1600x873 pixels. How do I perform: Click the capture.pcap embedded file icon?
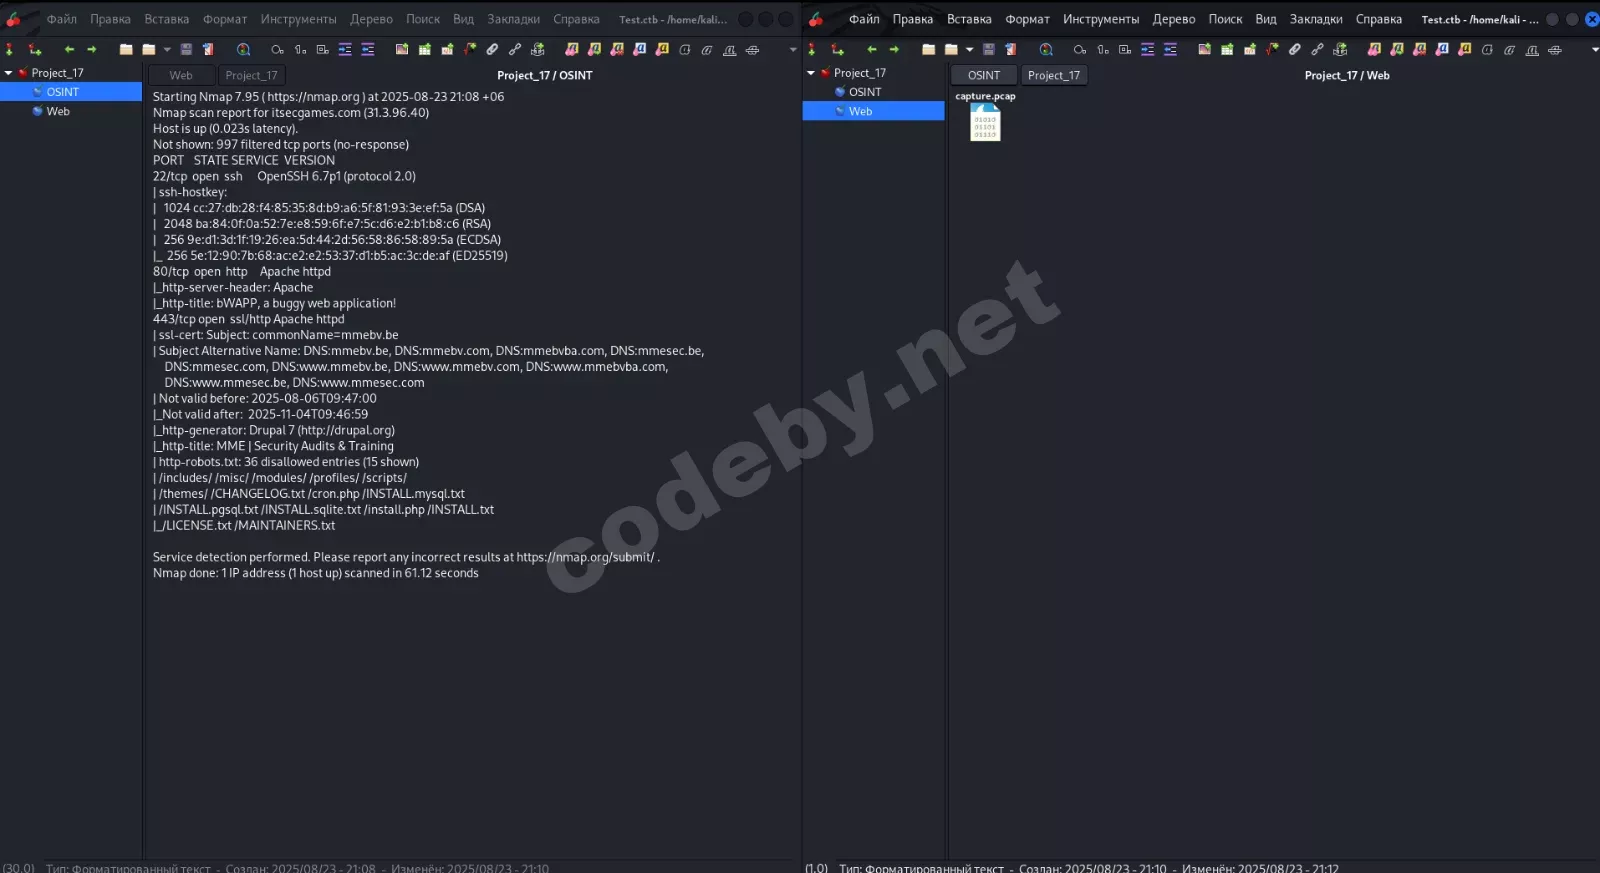coord(985,122)
